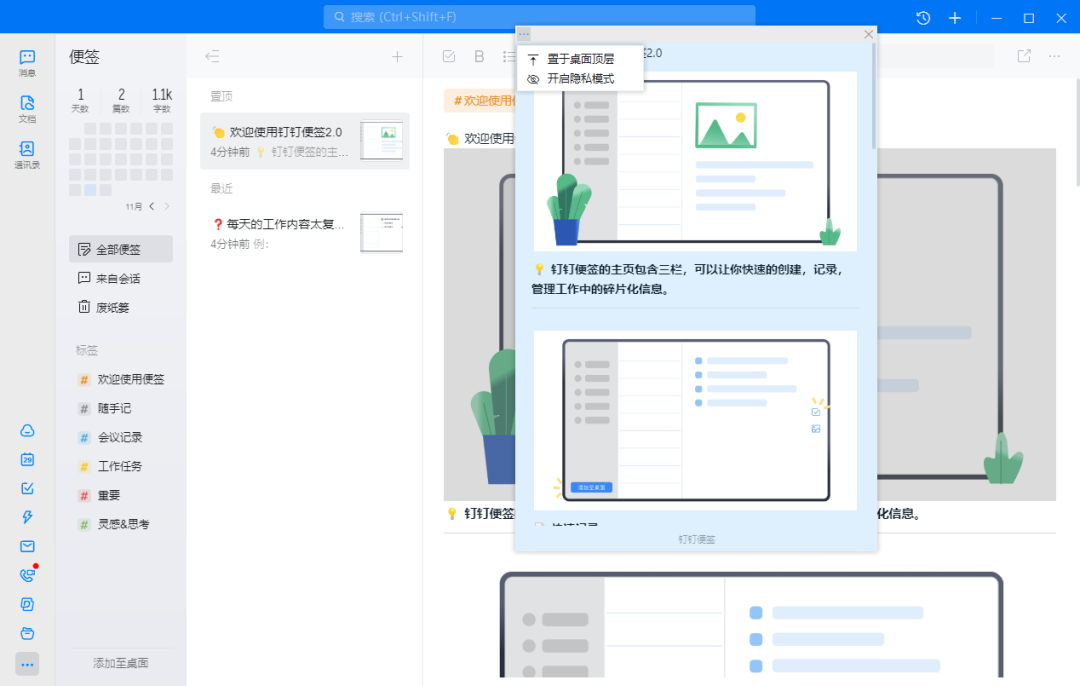Click 添加至桌面 button
1080x686 pixels.
121,663
